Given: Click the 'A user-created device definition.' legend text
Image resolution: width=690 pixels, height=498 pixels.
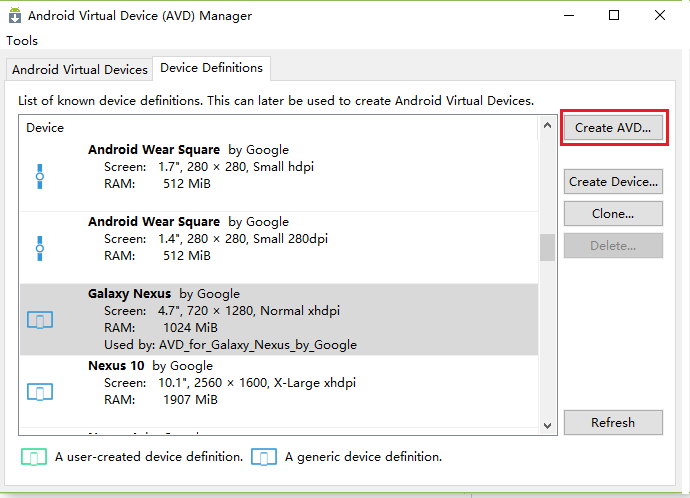Looking at the screenshot, I should tap(149, 457).
